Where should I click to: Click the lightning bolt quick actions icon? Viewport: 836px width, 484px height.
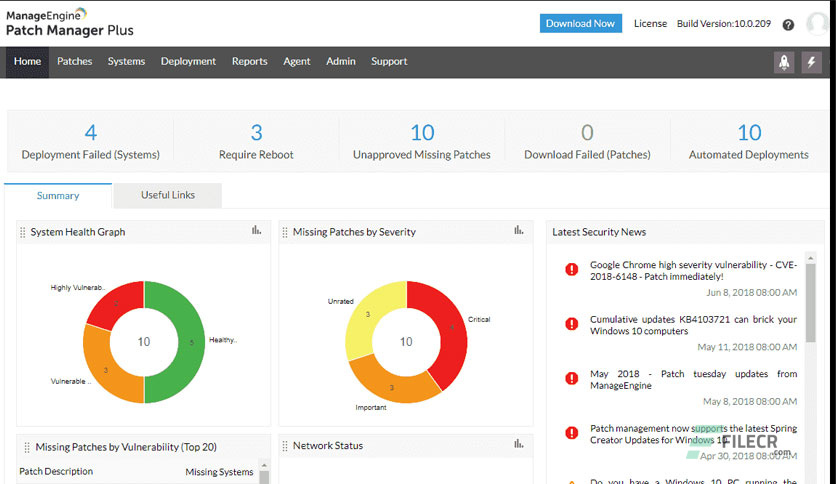pyautogui.click(x=811, y=62)
